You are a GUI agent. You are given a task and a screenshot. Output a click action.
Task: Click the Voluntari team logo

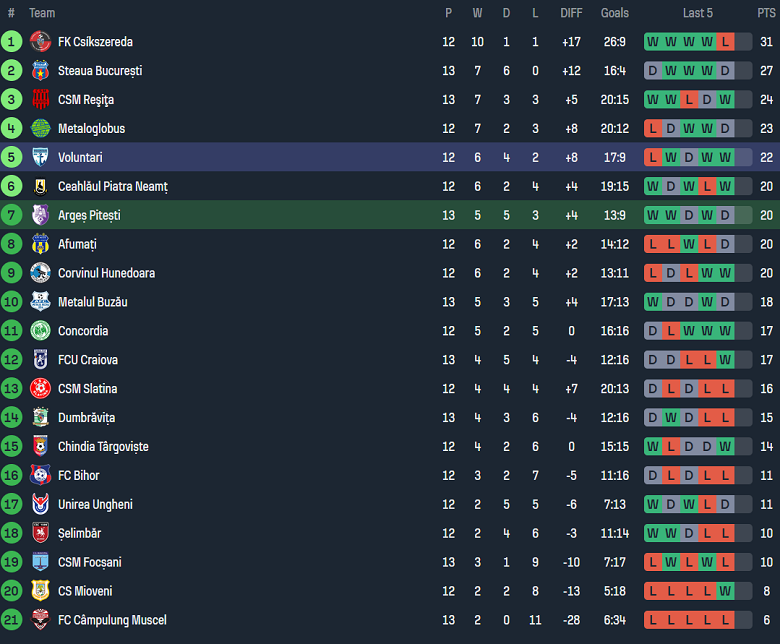pos(40,158)
